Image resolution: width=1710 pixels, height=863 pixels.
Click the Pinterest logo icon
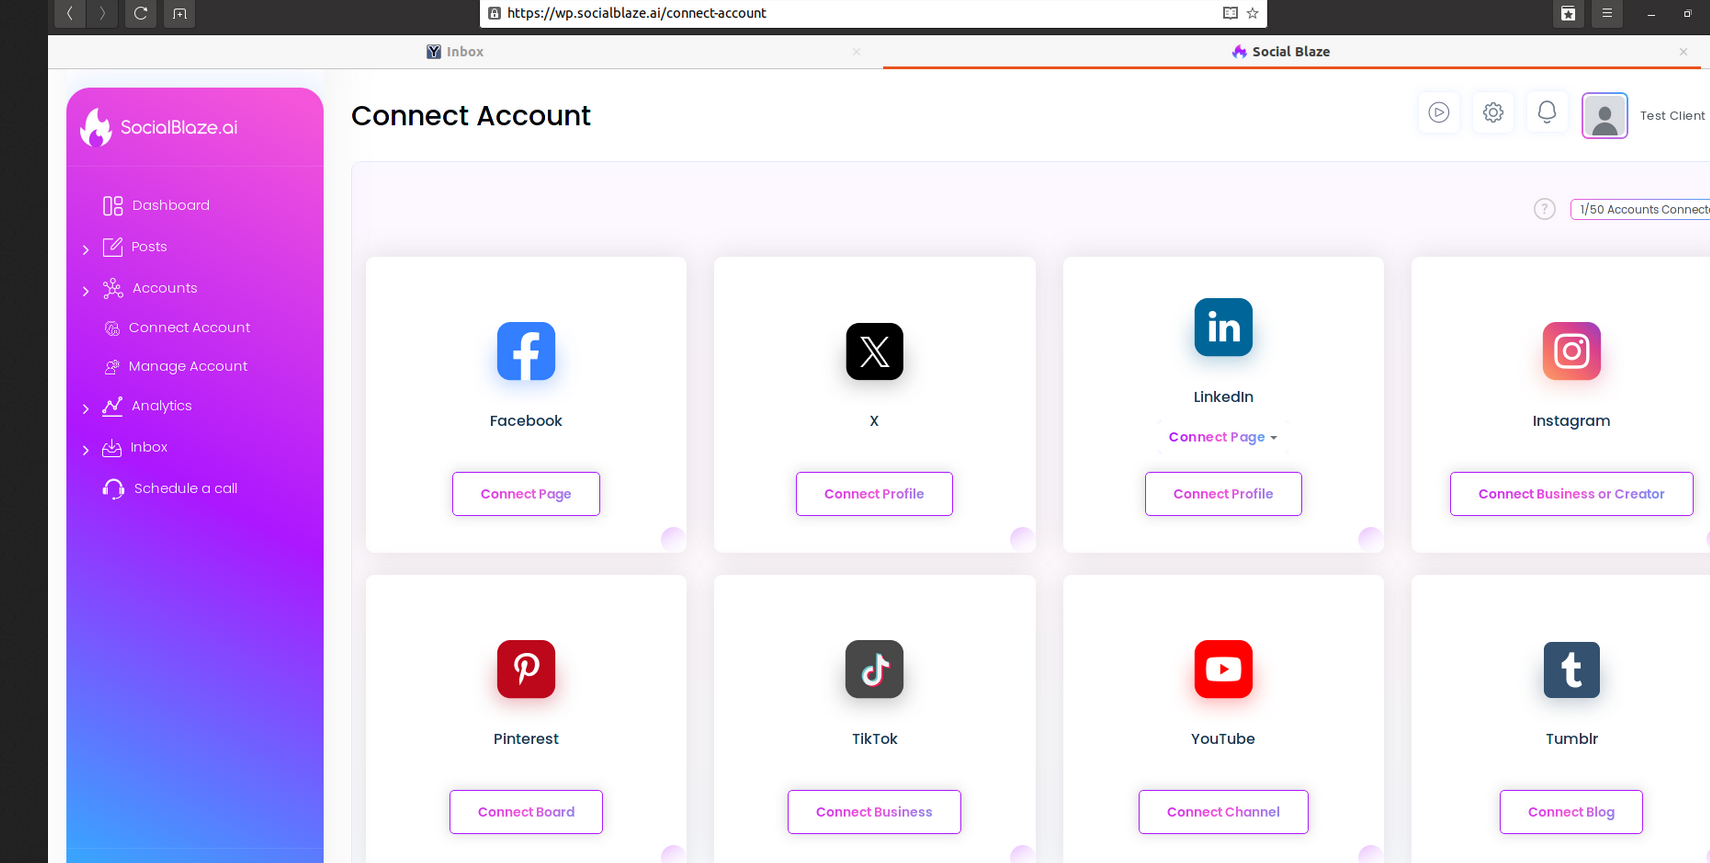click(x=526, y=669)
